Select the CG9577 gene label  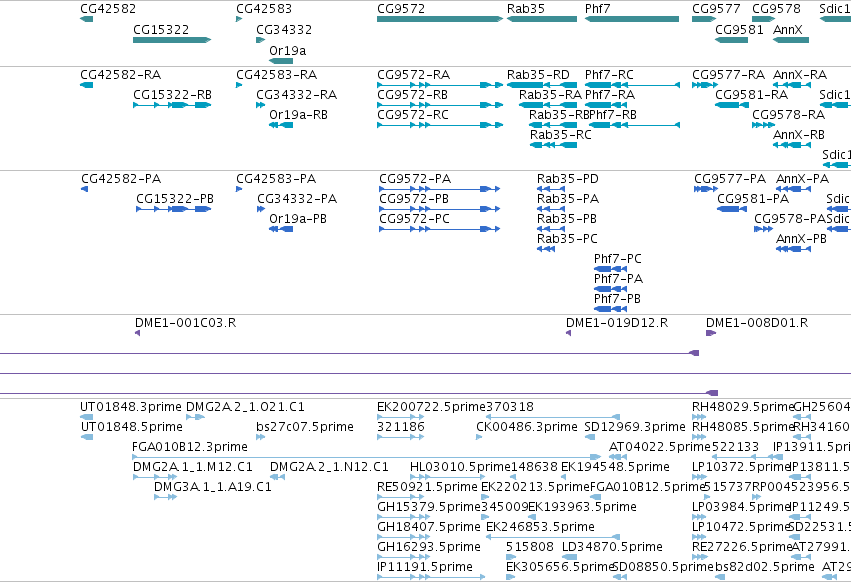[716, 9]
